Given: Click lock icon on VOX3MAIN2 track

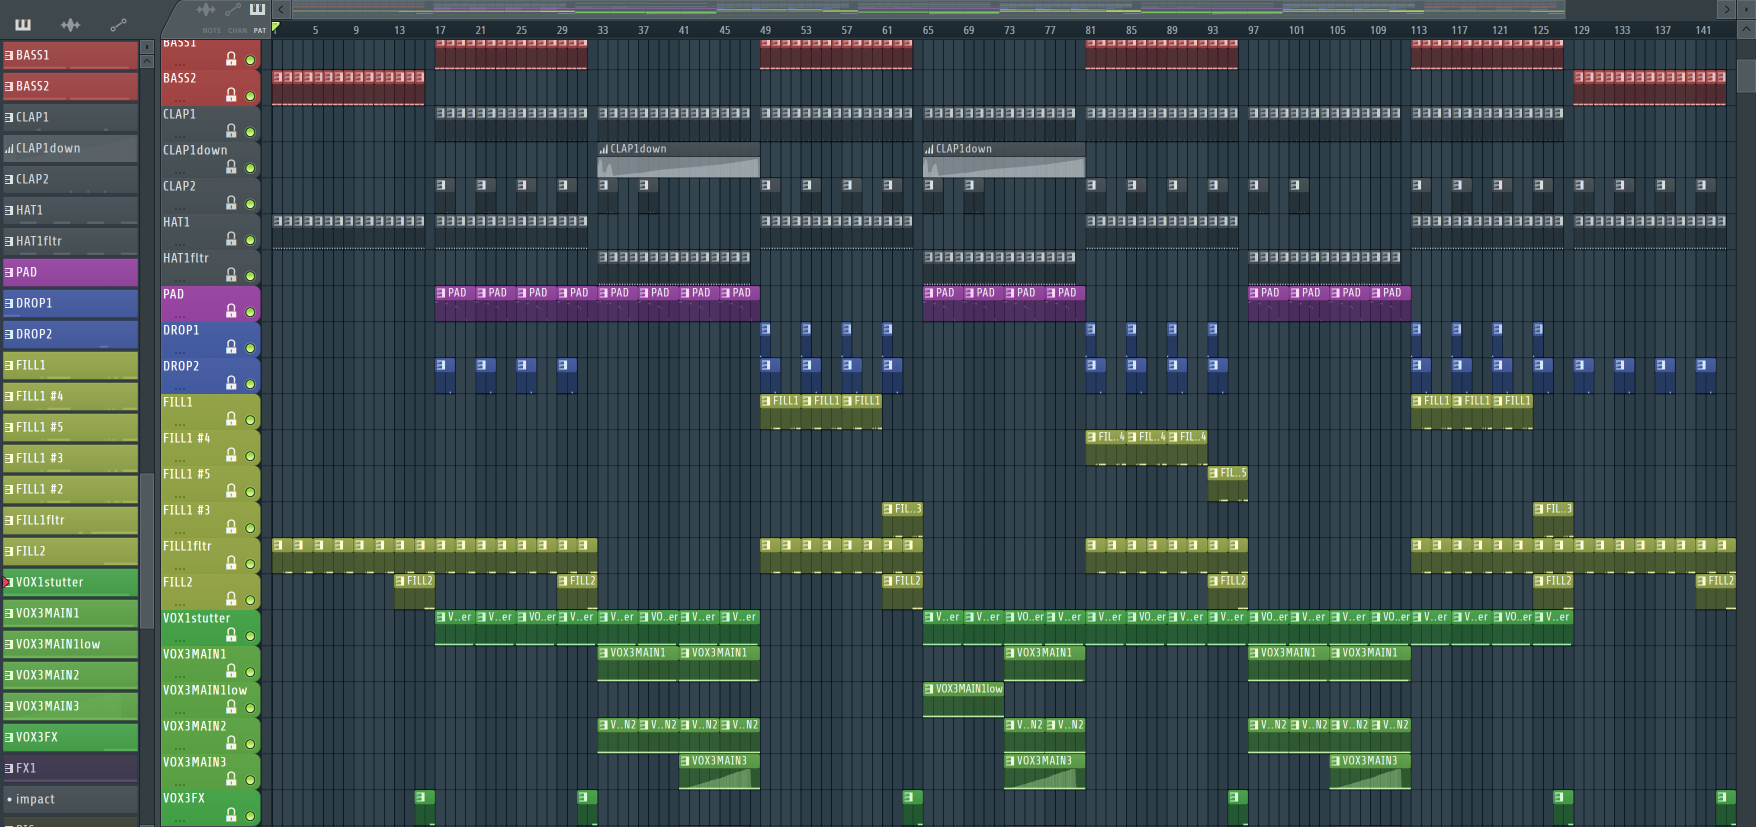Looking at the screenshot, I should (231, 743).
